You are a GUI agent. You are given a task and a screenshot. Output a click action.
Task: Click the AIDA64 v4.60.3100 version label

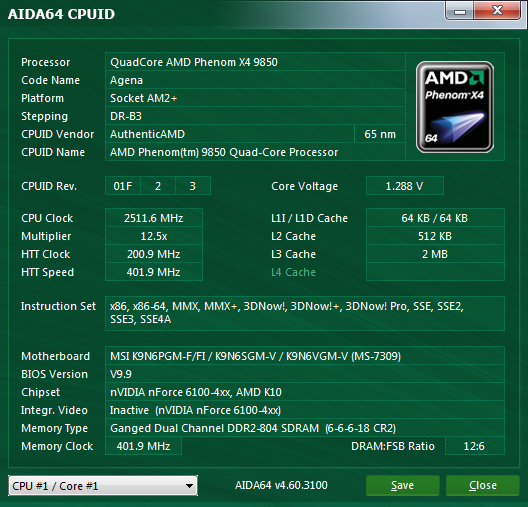(281, 485)
